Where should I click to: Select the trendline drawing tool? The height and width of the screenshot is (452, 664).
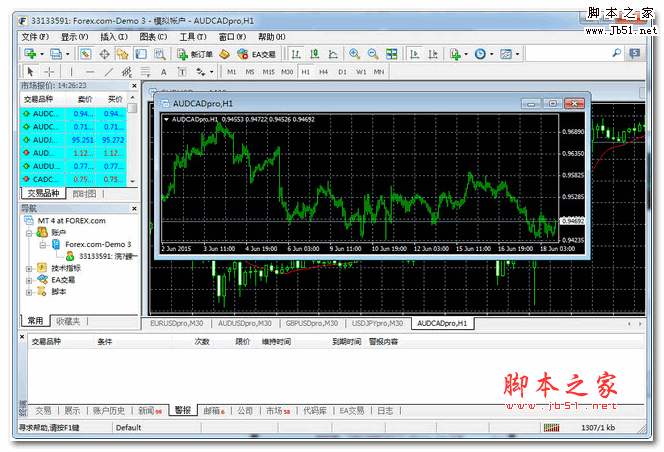(108, 72)
